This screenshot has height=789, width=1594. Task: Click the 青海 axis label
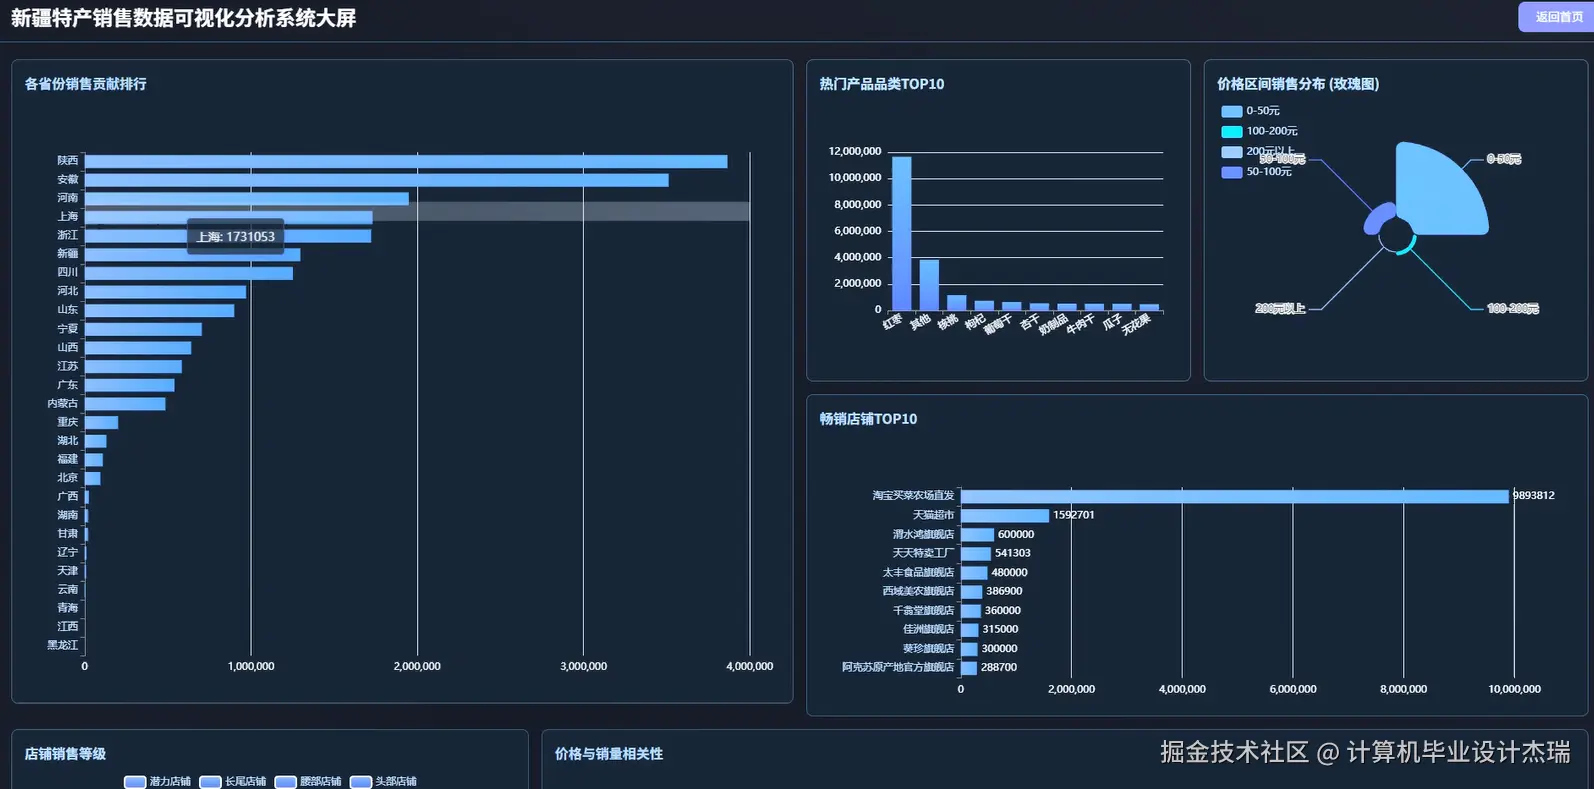tap(67, 608)
